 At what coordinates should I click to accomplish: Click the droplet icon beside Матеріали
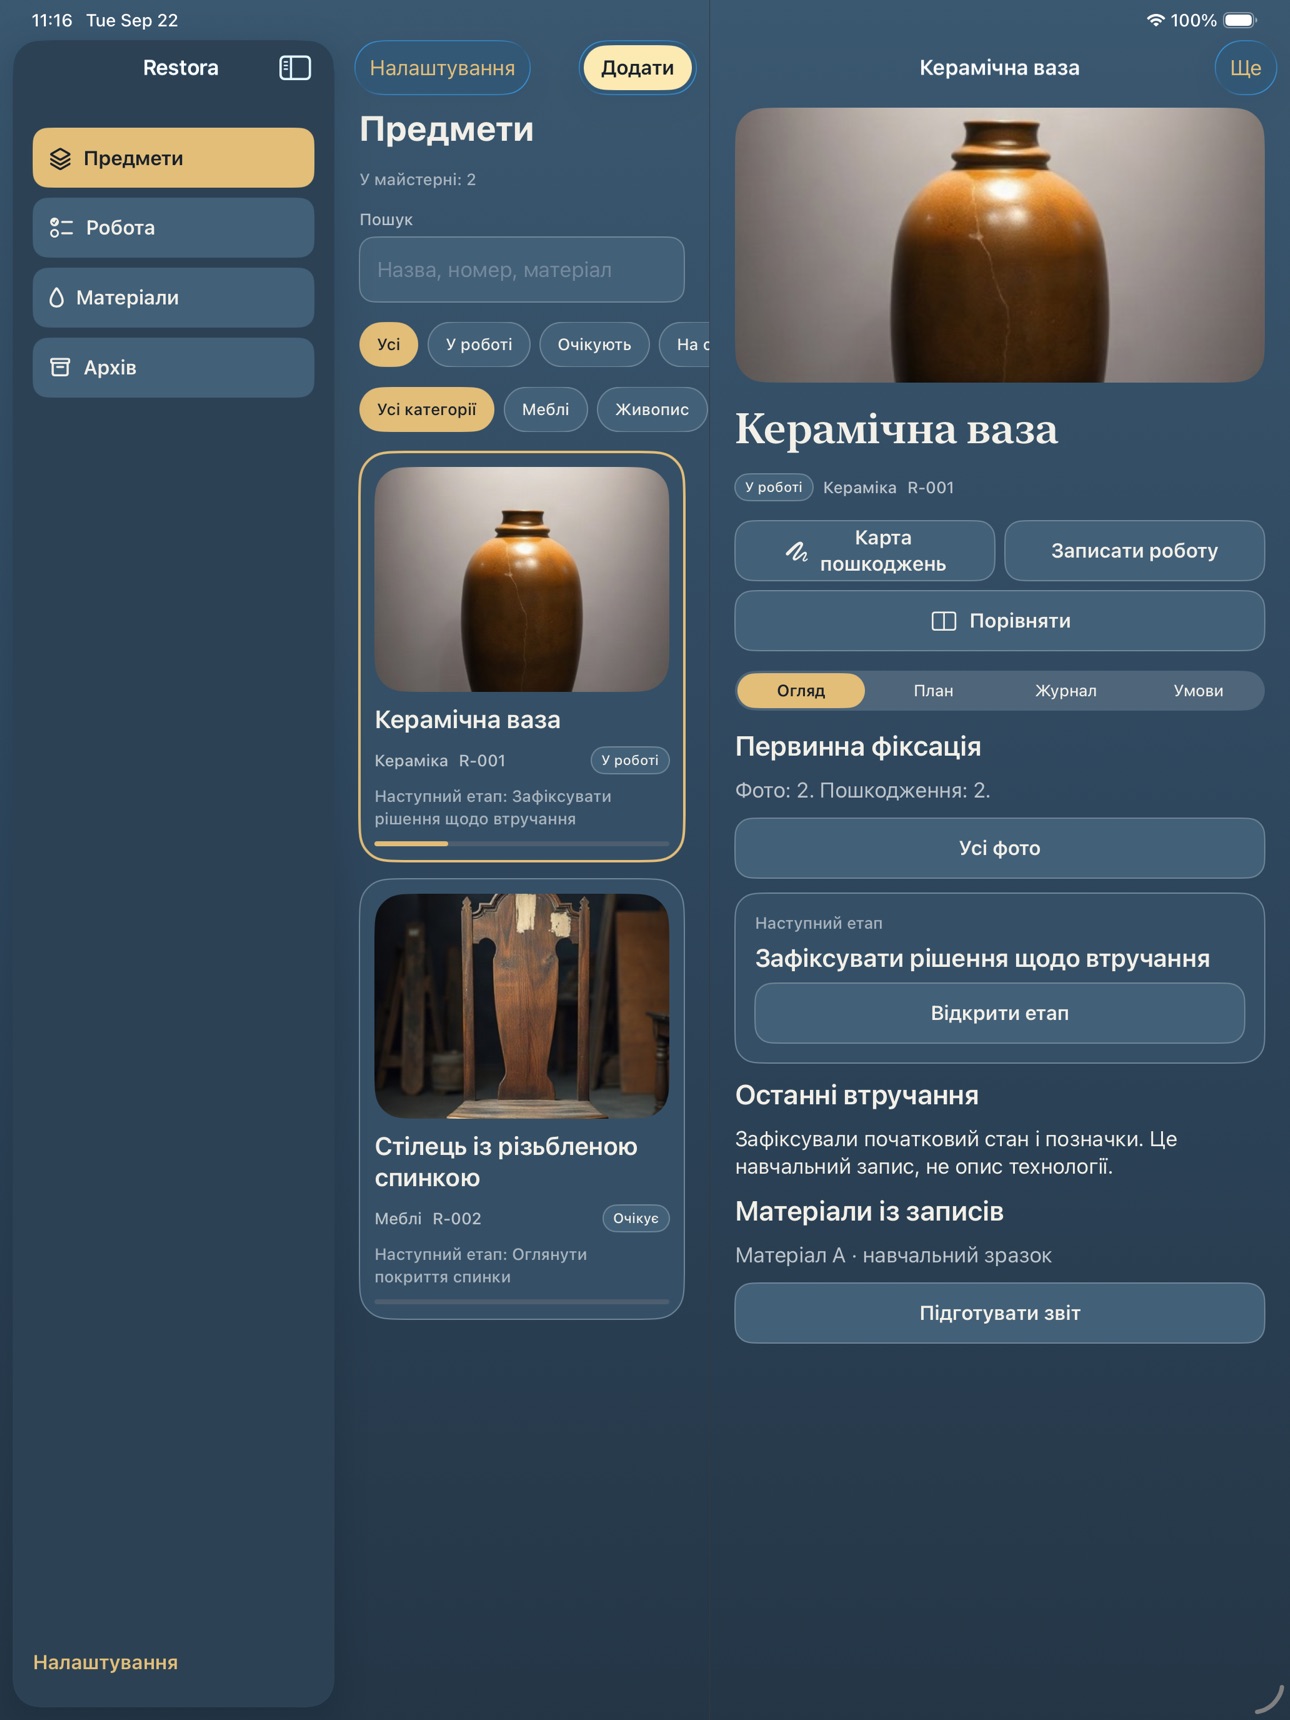click(x=56, y=298)
